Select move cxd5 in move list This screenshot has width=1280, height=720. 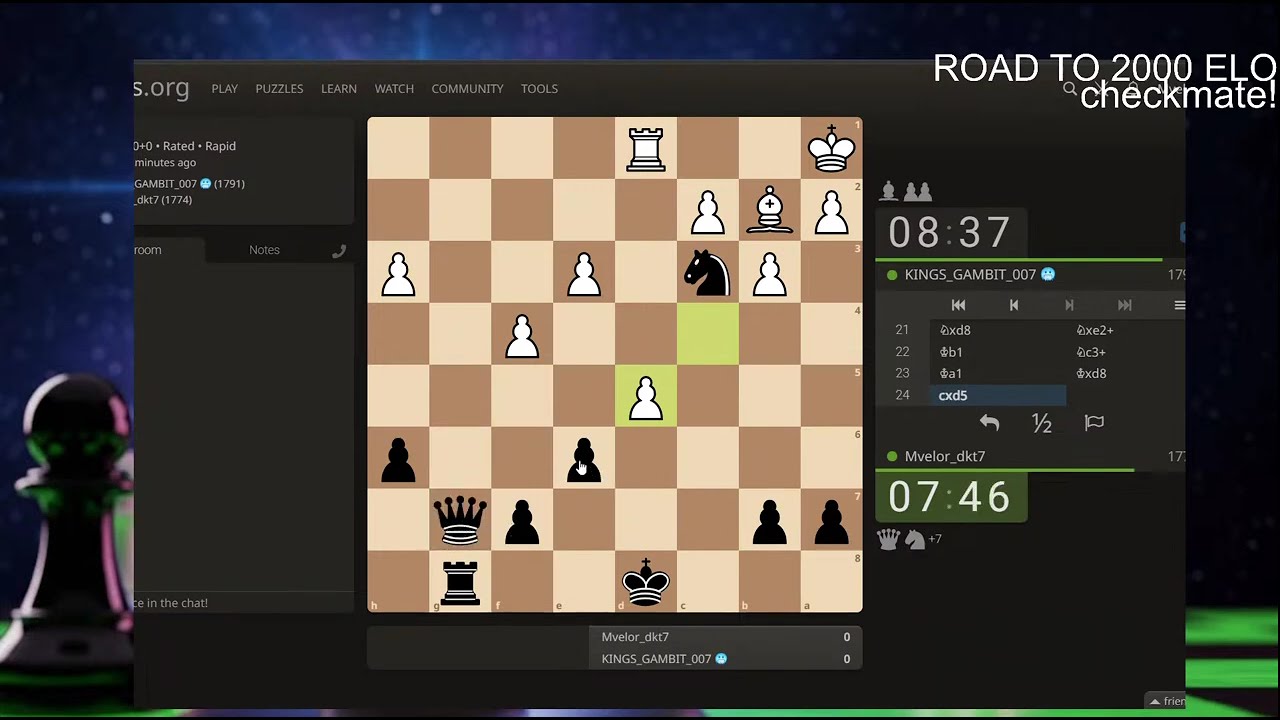coord(998,396)
